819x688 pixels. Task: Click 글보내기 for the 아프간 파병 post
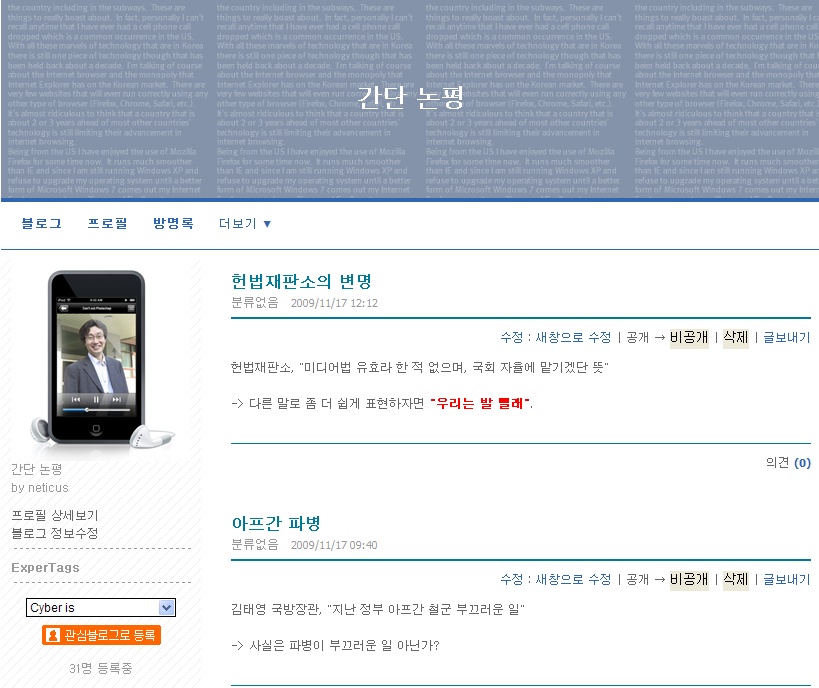pyautogui.click(x=787, y=579)
